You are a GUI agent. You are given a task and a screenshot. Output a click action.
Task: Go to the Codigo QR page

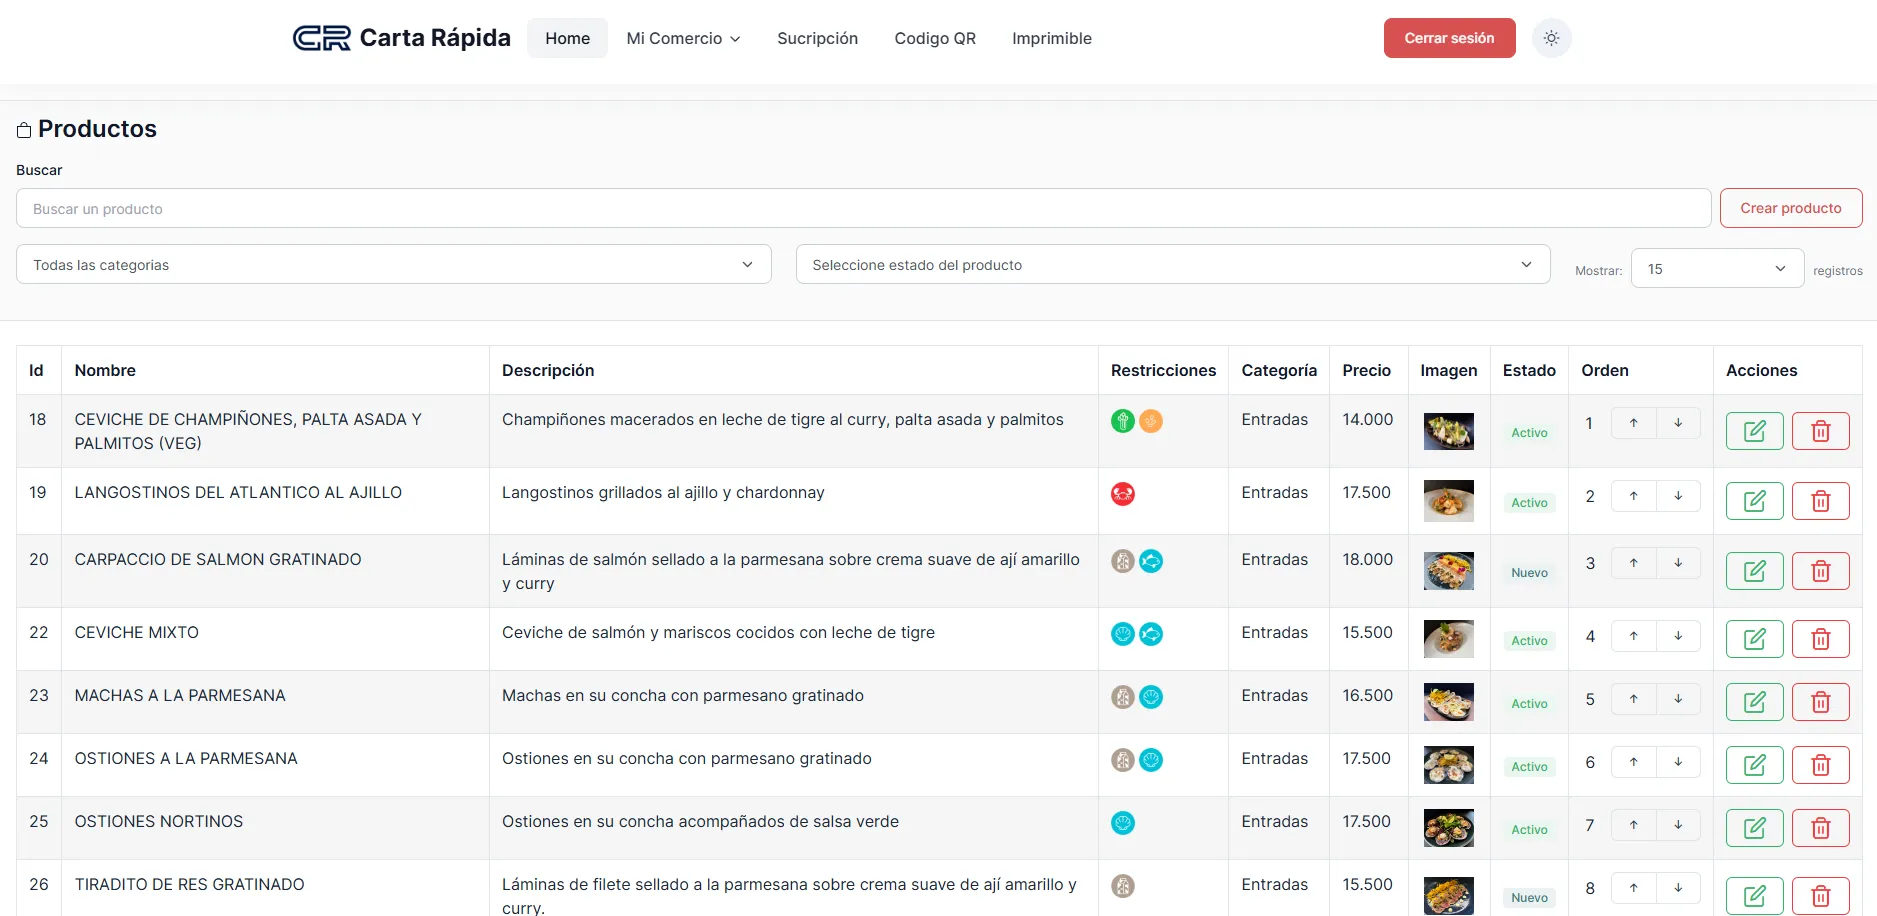(x=934, y=38)
